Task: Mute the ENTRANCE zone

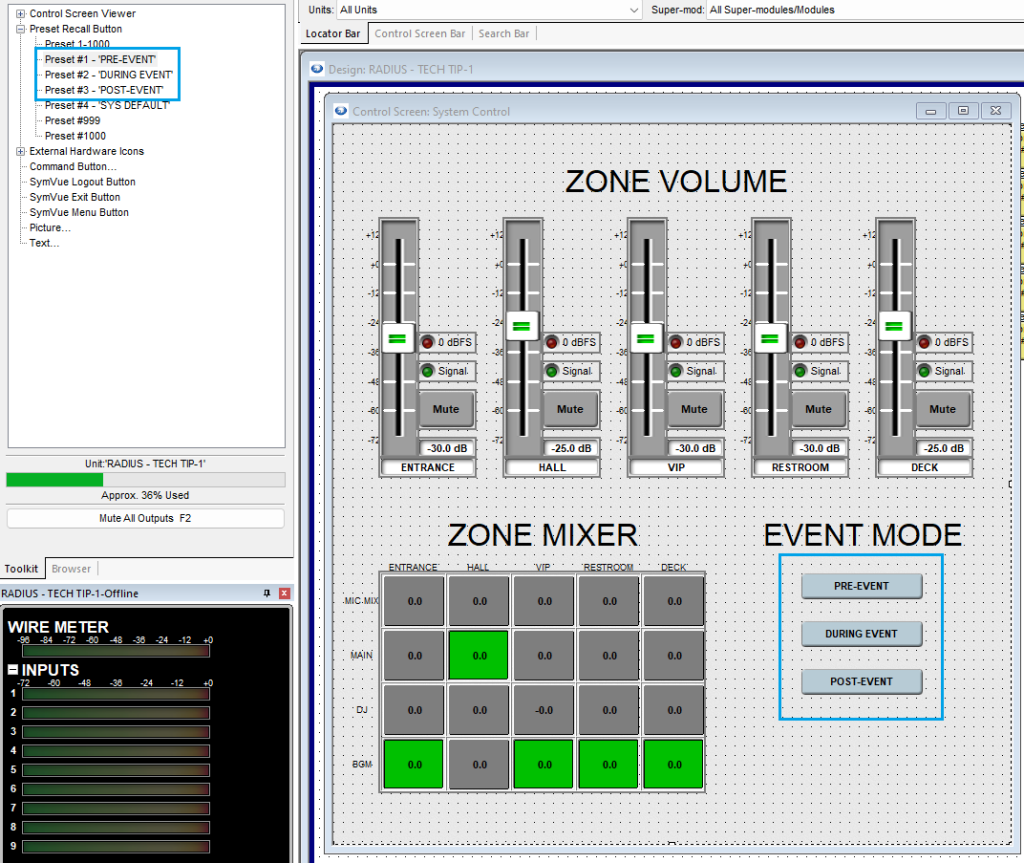Action: coord(446,409)
